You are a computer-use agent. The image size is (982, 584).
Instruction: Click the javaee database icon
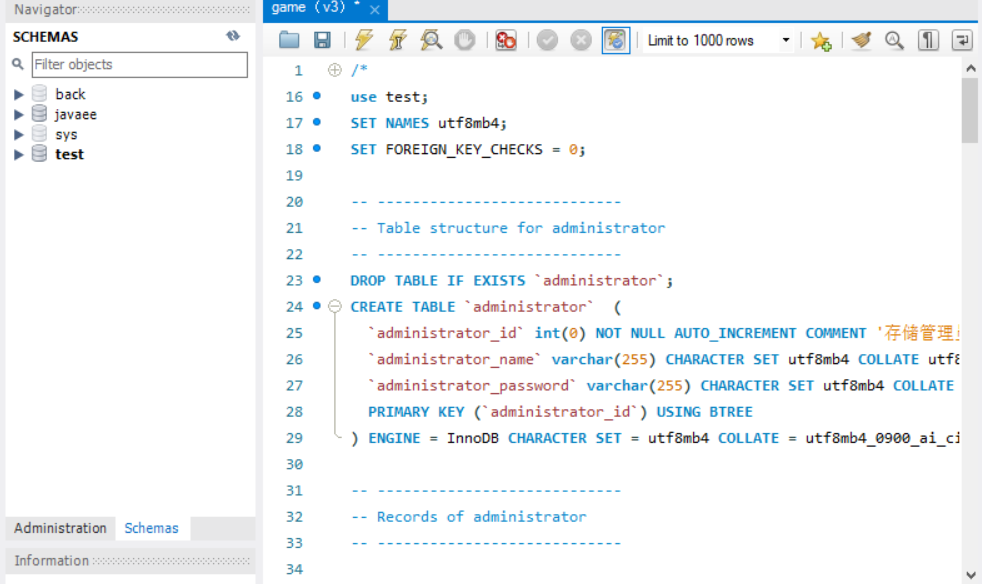tap(39, 114)
